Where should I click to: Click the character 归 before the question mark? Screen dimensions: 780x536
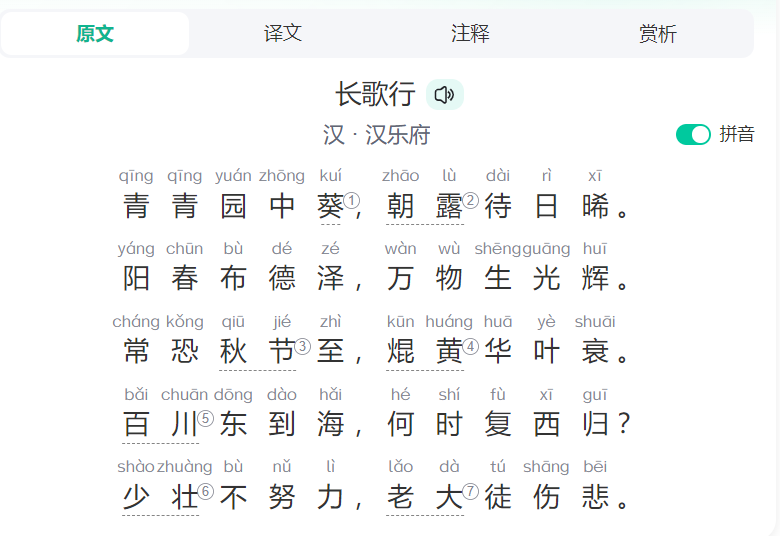click(x=595, y=424)
